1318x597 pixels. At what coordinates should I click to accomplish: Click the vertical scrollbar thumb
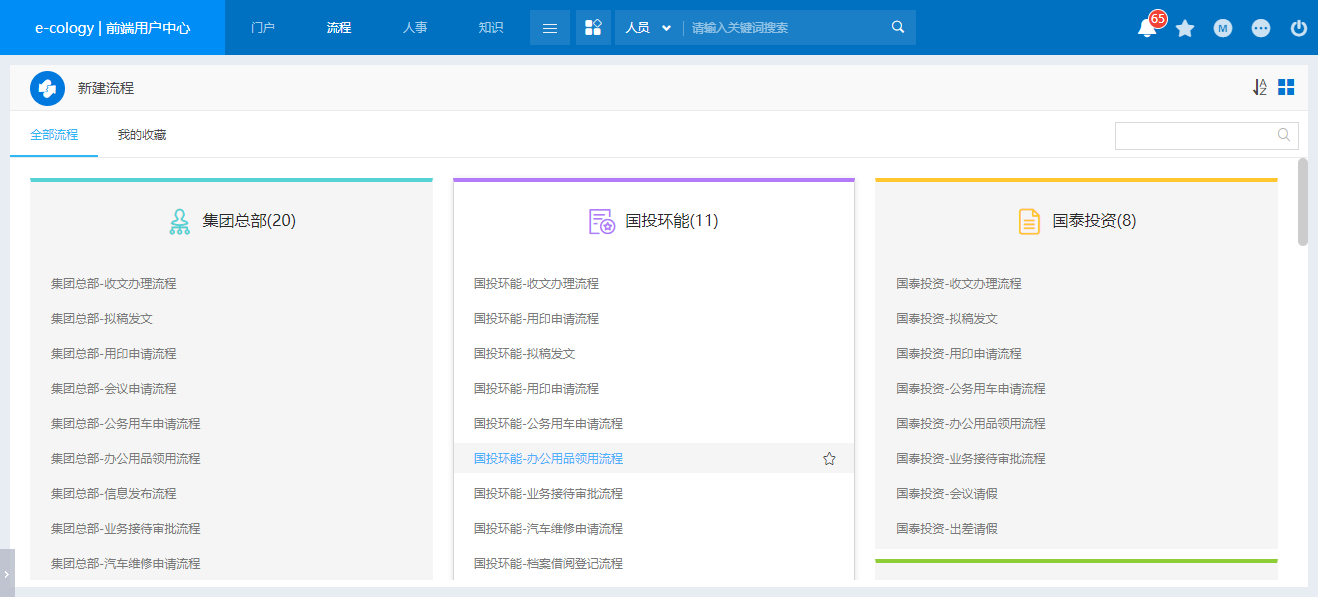tap(1303, 201)
